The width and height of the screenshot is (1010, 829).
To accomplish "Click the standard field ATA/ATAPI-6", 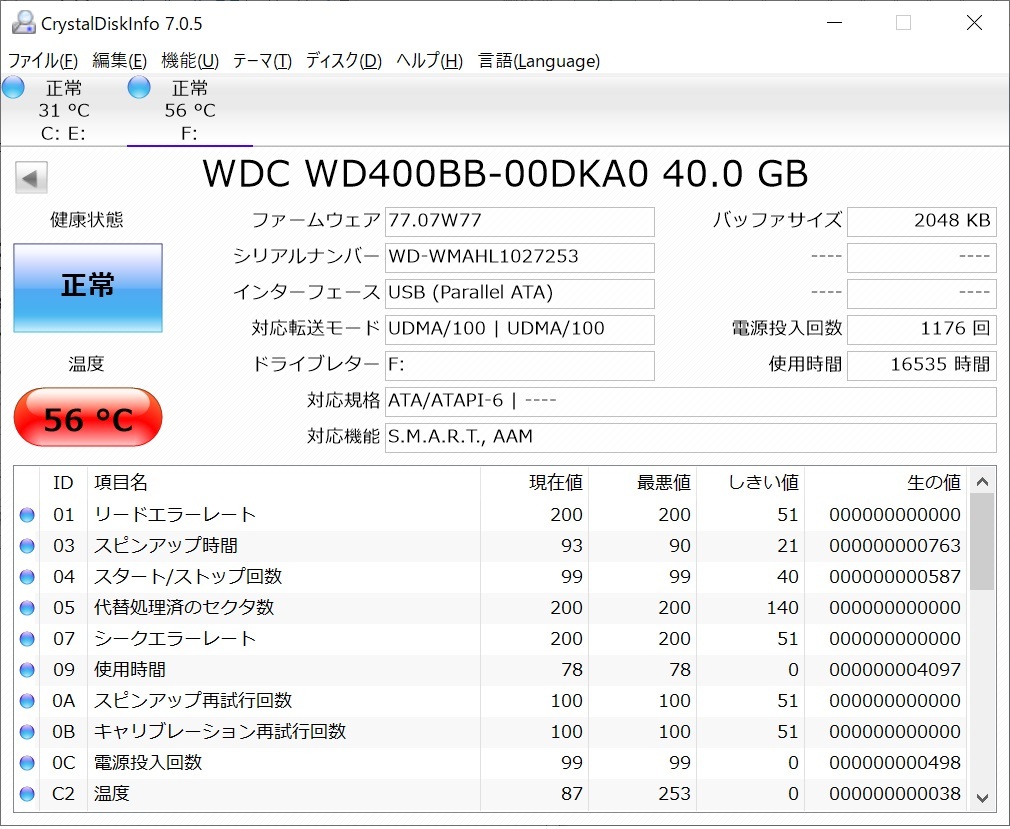I will pos(691,402).
